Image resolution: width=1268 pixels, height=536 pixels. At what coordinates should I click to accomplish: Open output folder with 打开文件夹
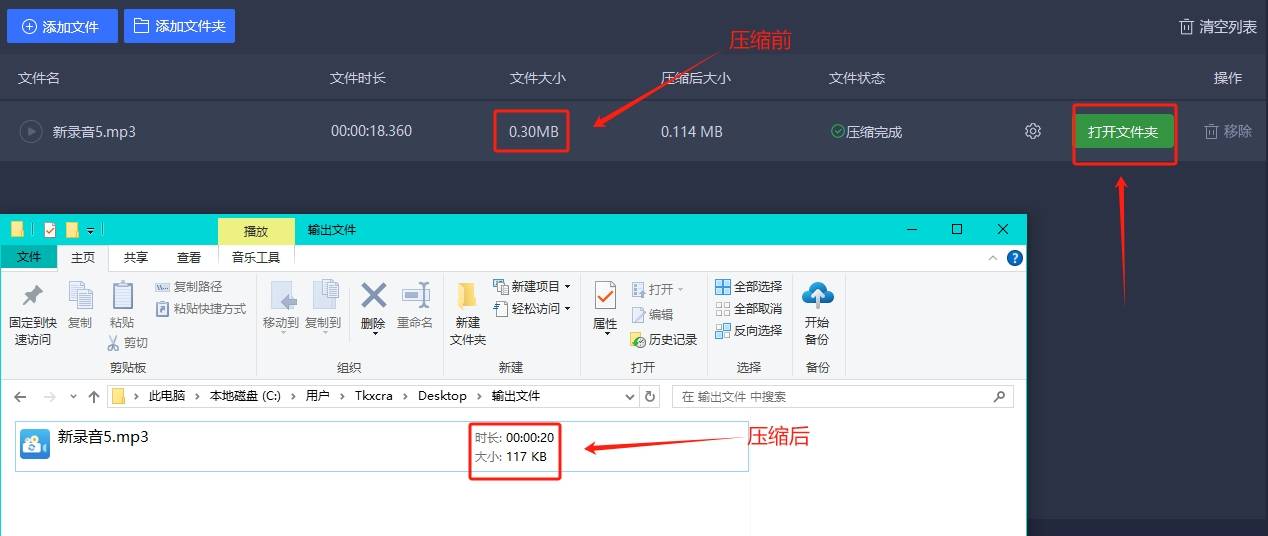(1123, 131)
